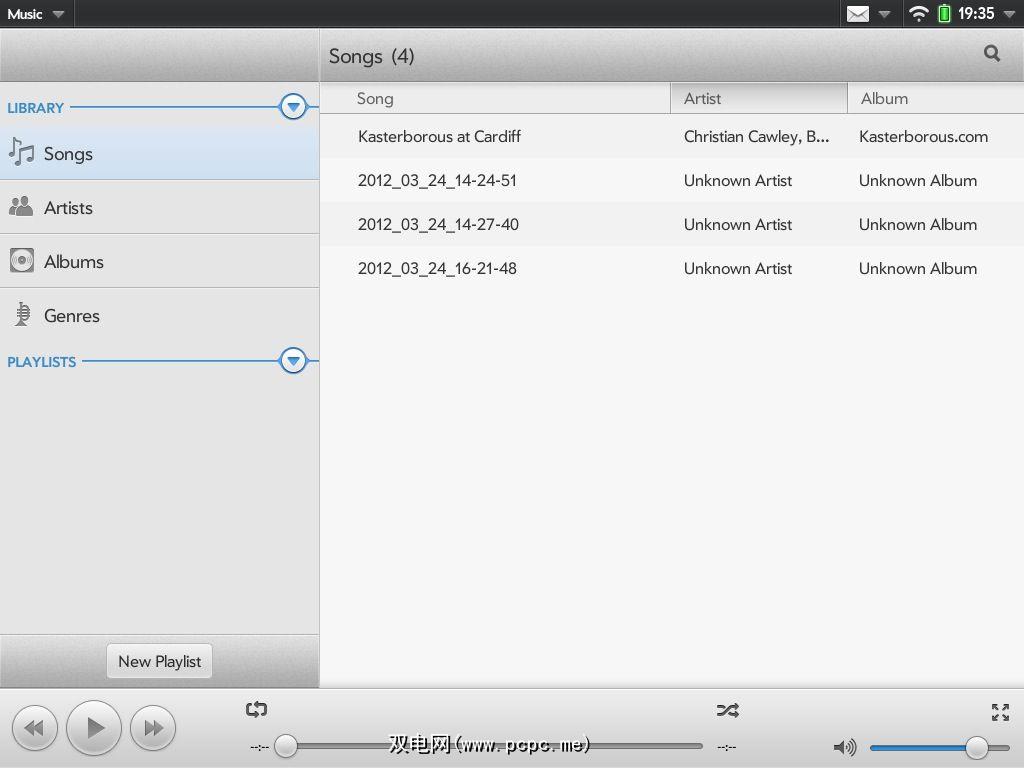The height and width of the screenshot is (768, 1024).
Task: Open the Music app menu
Action: click(36, 14)
